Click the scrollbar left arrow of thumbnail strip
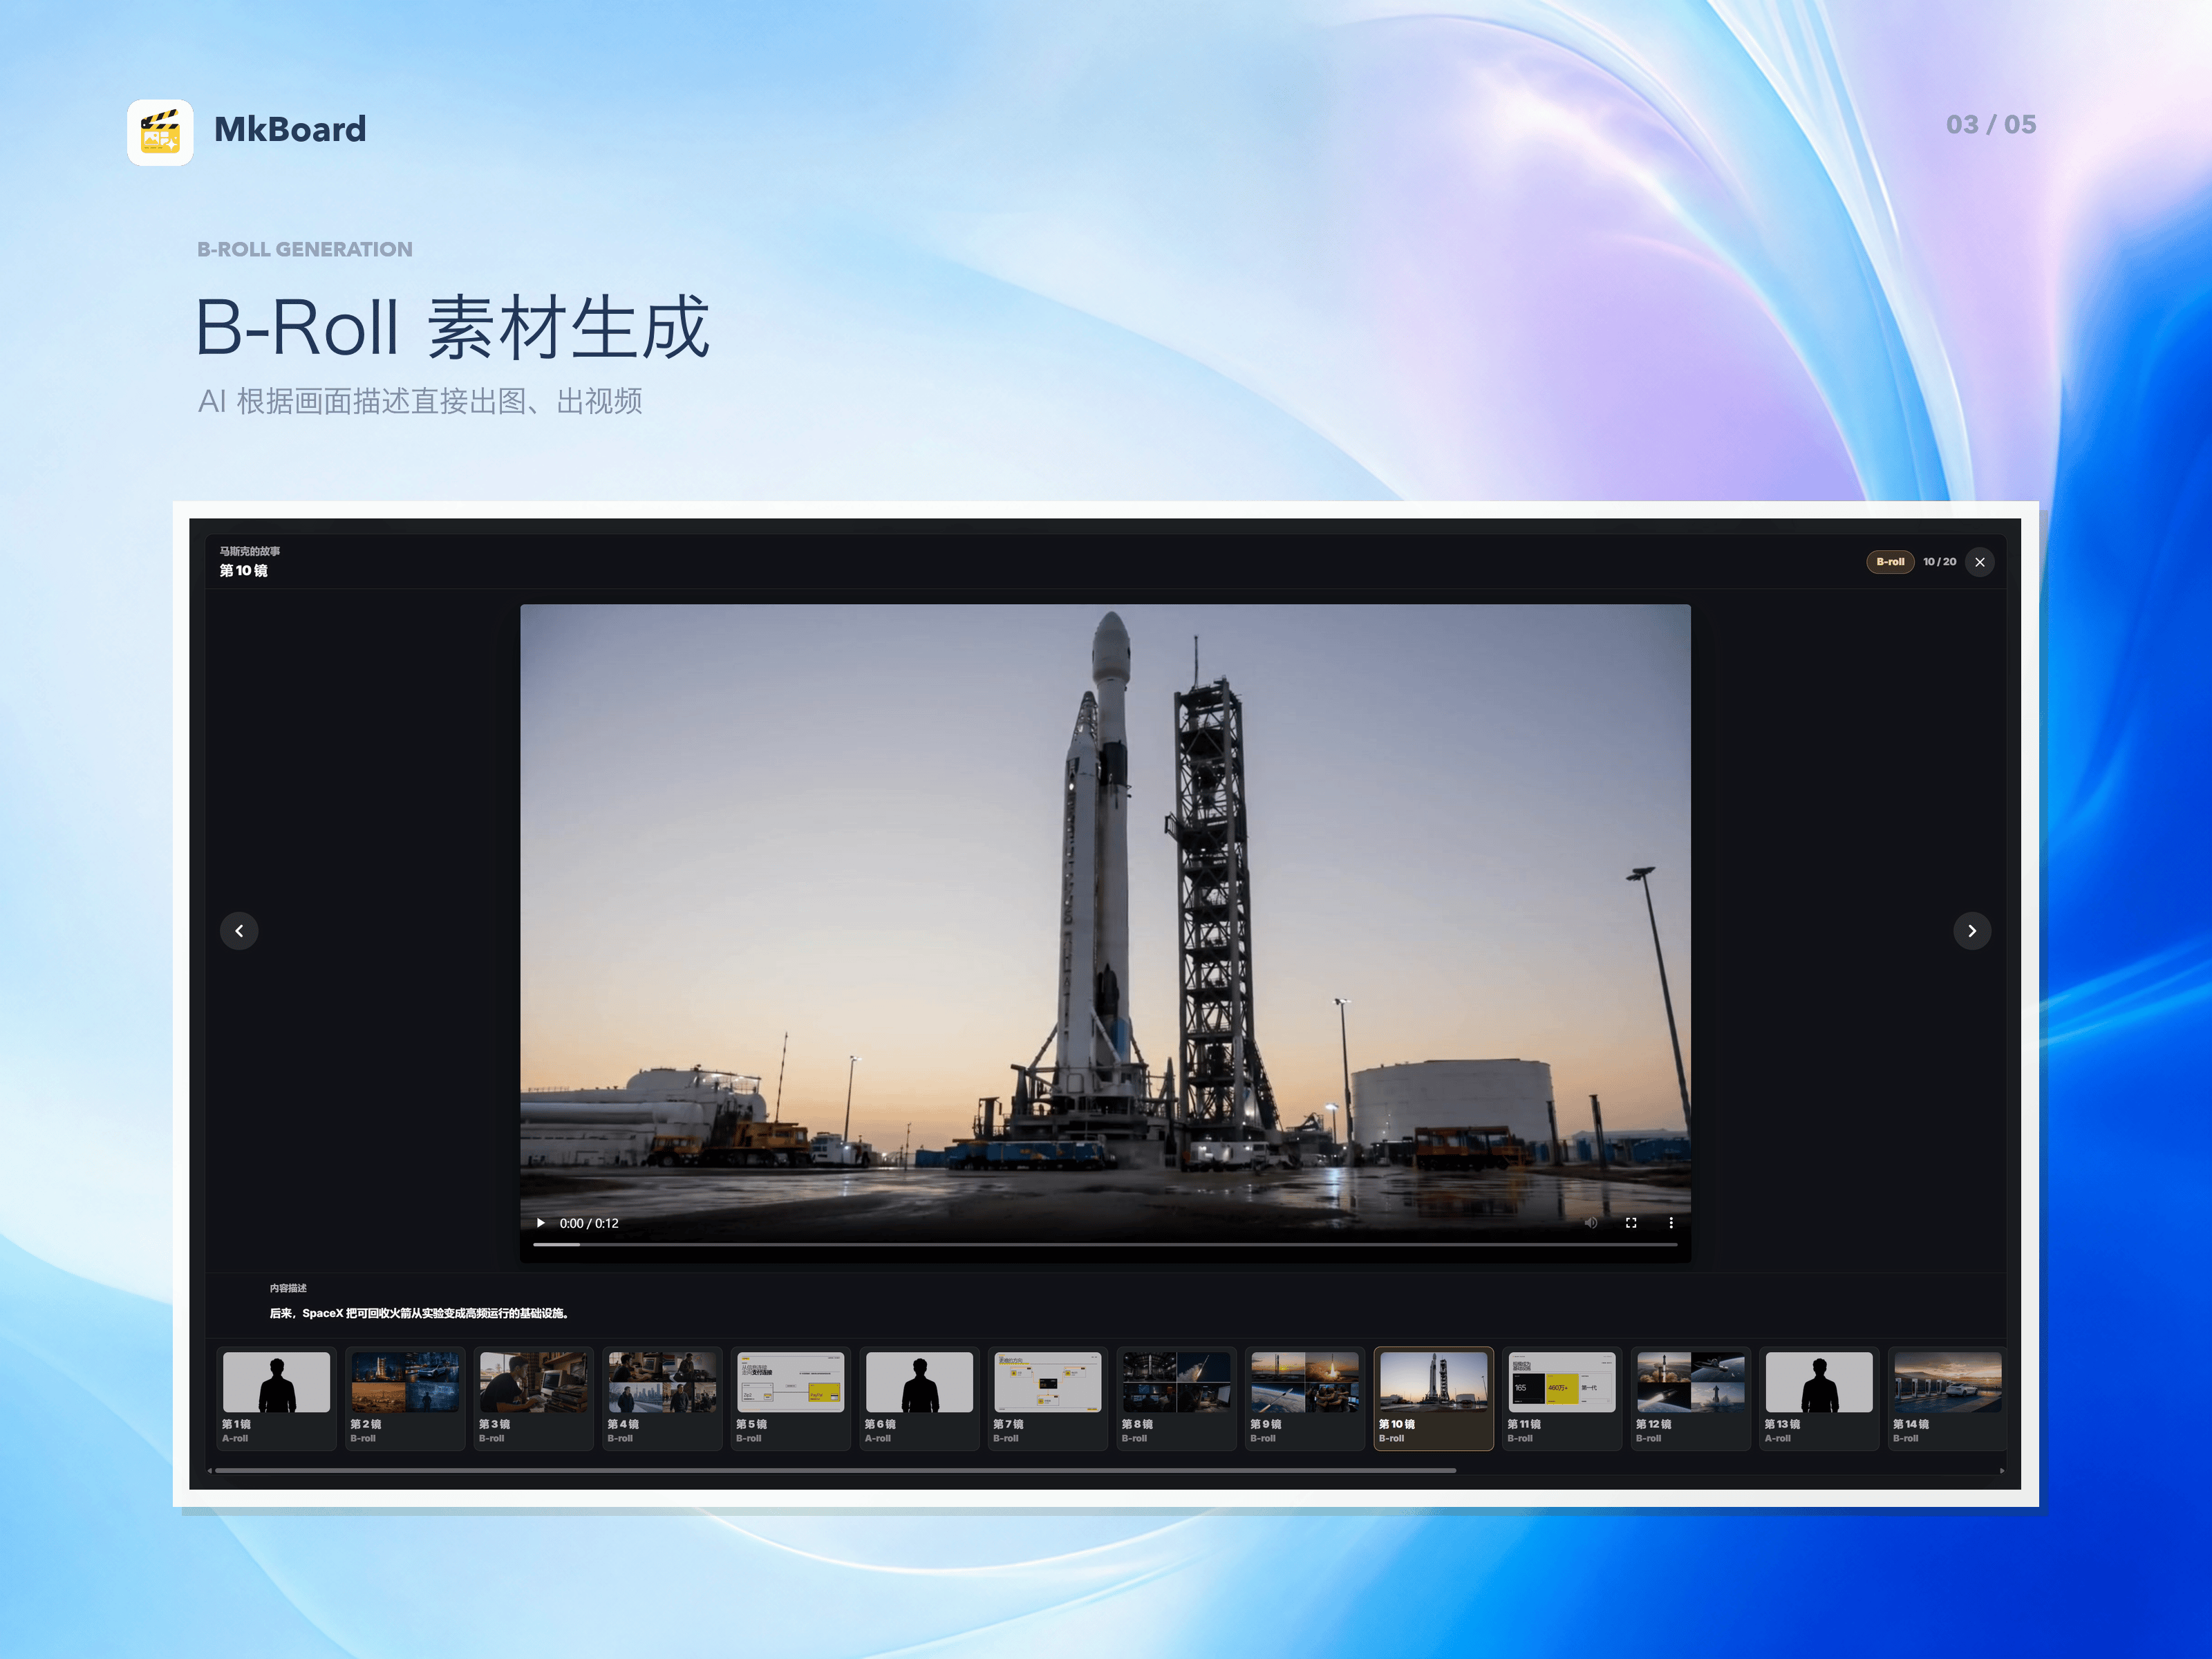The image size is (2212, 1659). (210, 1471)
